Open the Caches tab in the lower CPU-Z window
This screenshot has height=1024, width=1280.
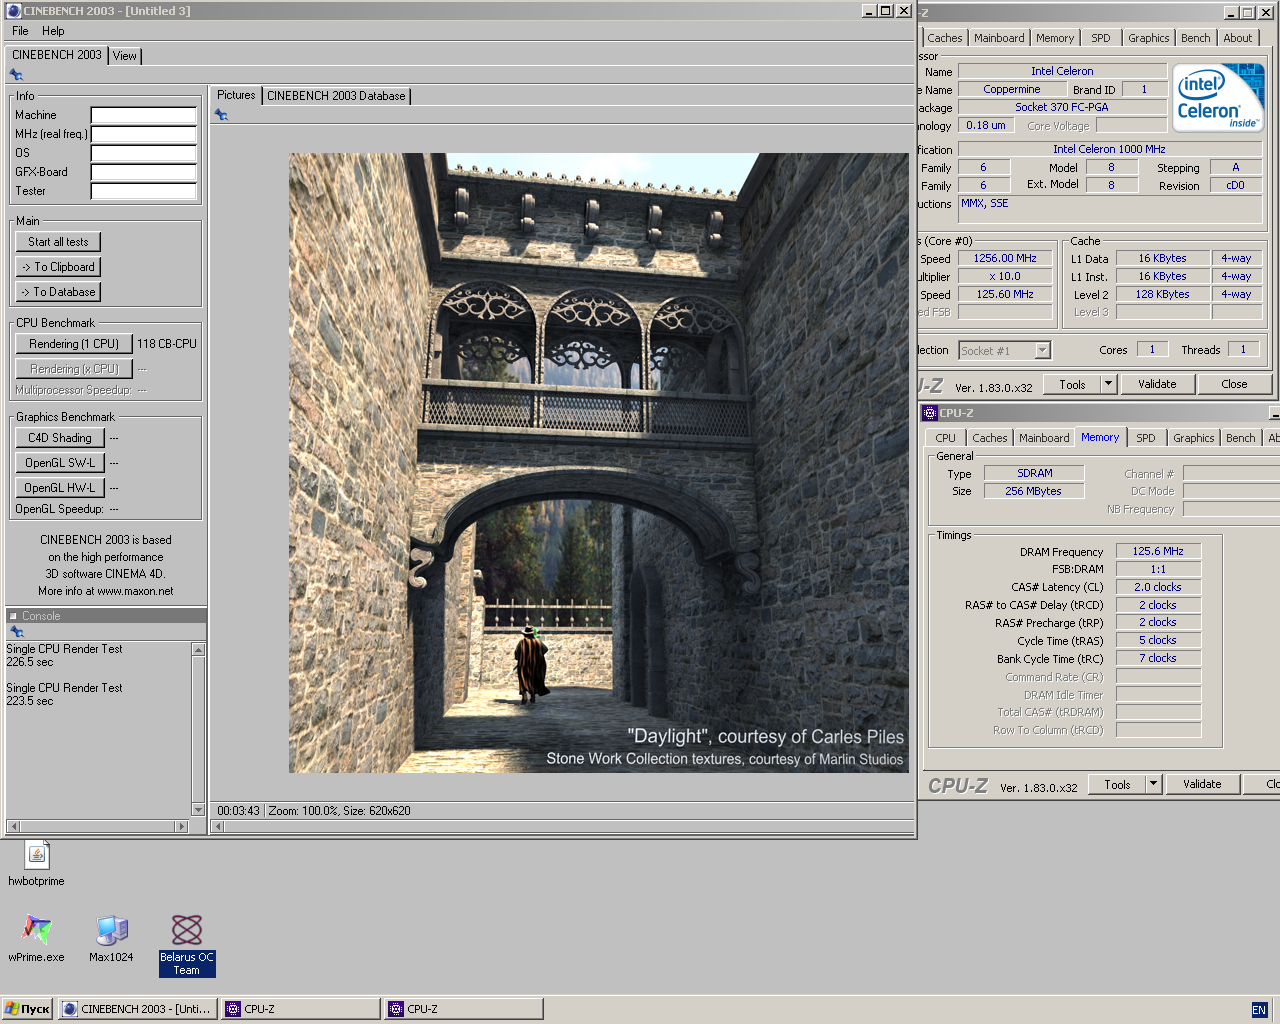pyautogui.click(x=990, y=438)
